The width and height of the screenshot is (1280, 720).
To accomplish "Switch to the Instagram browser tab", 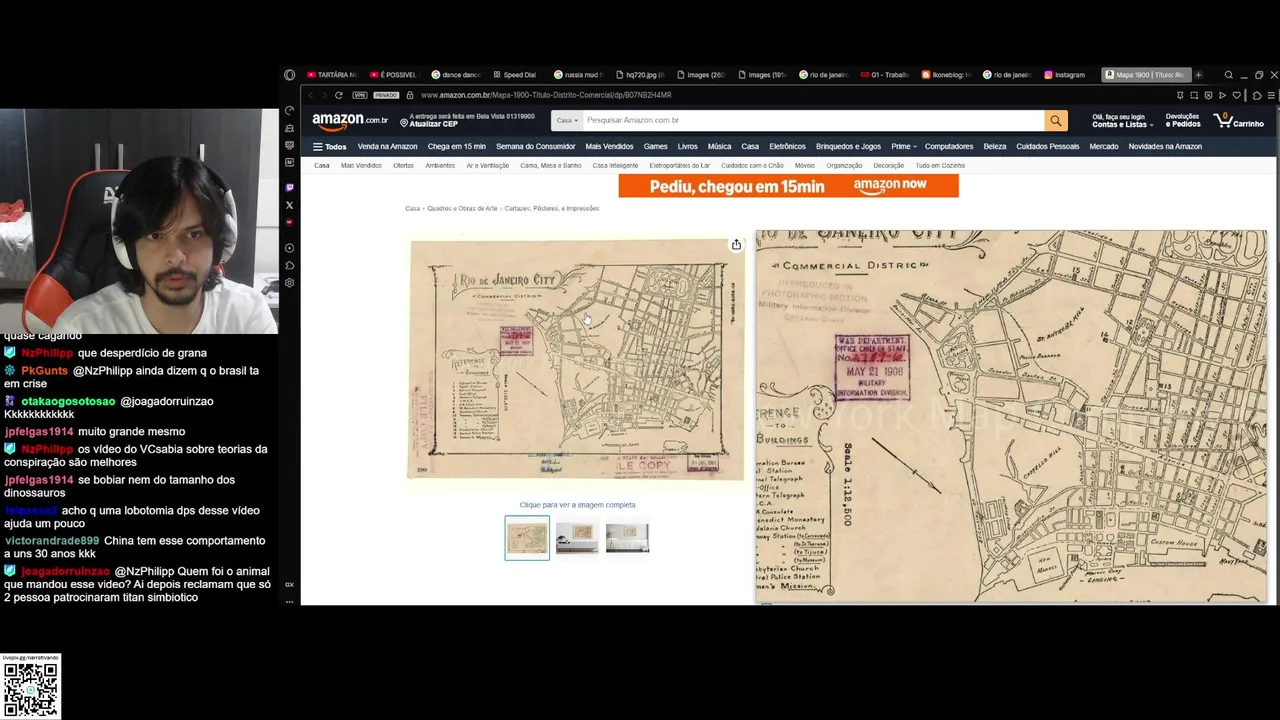I will point(1066,75).
